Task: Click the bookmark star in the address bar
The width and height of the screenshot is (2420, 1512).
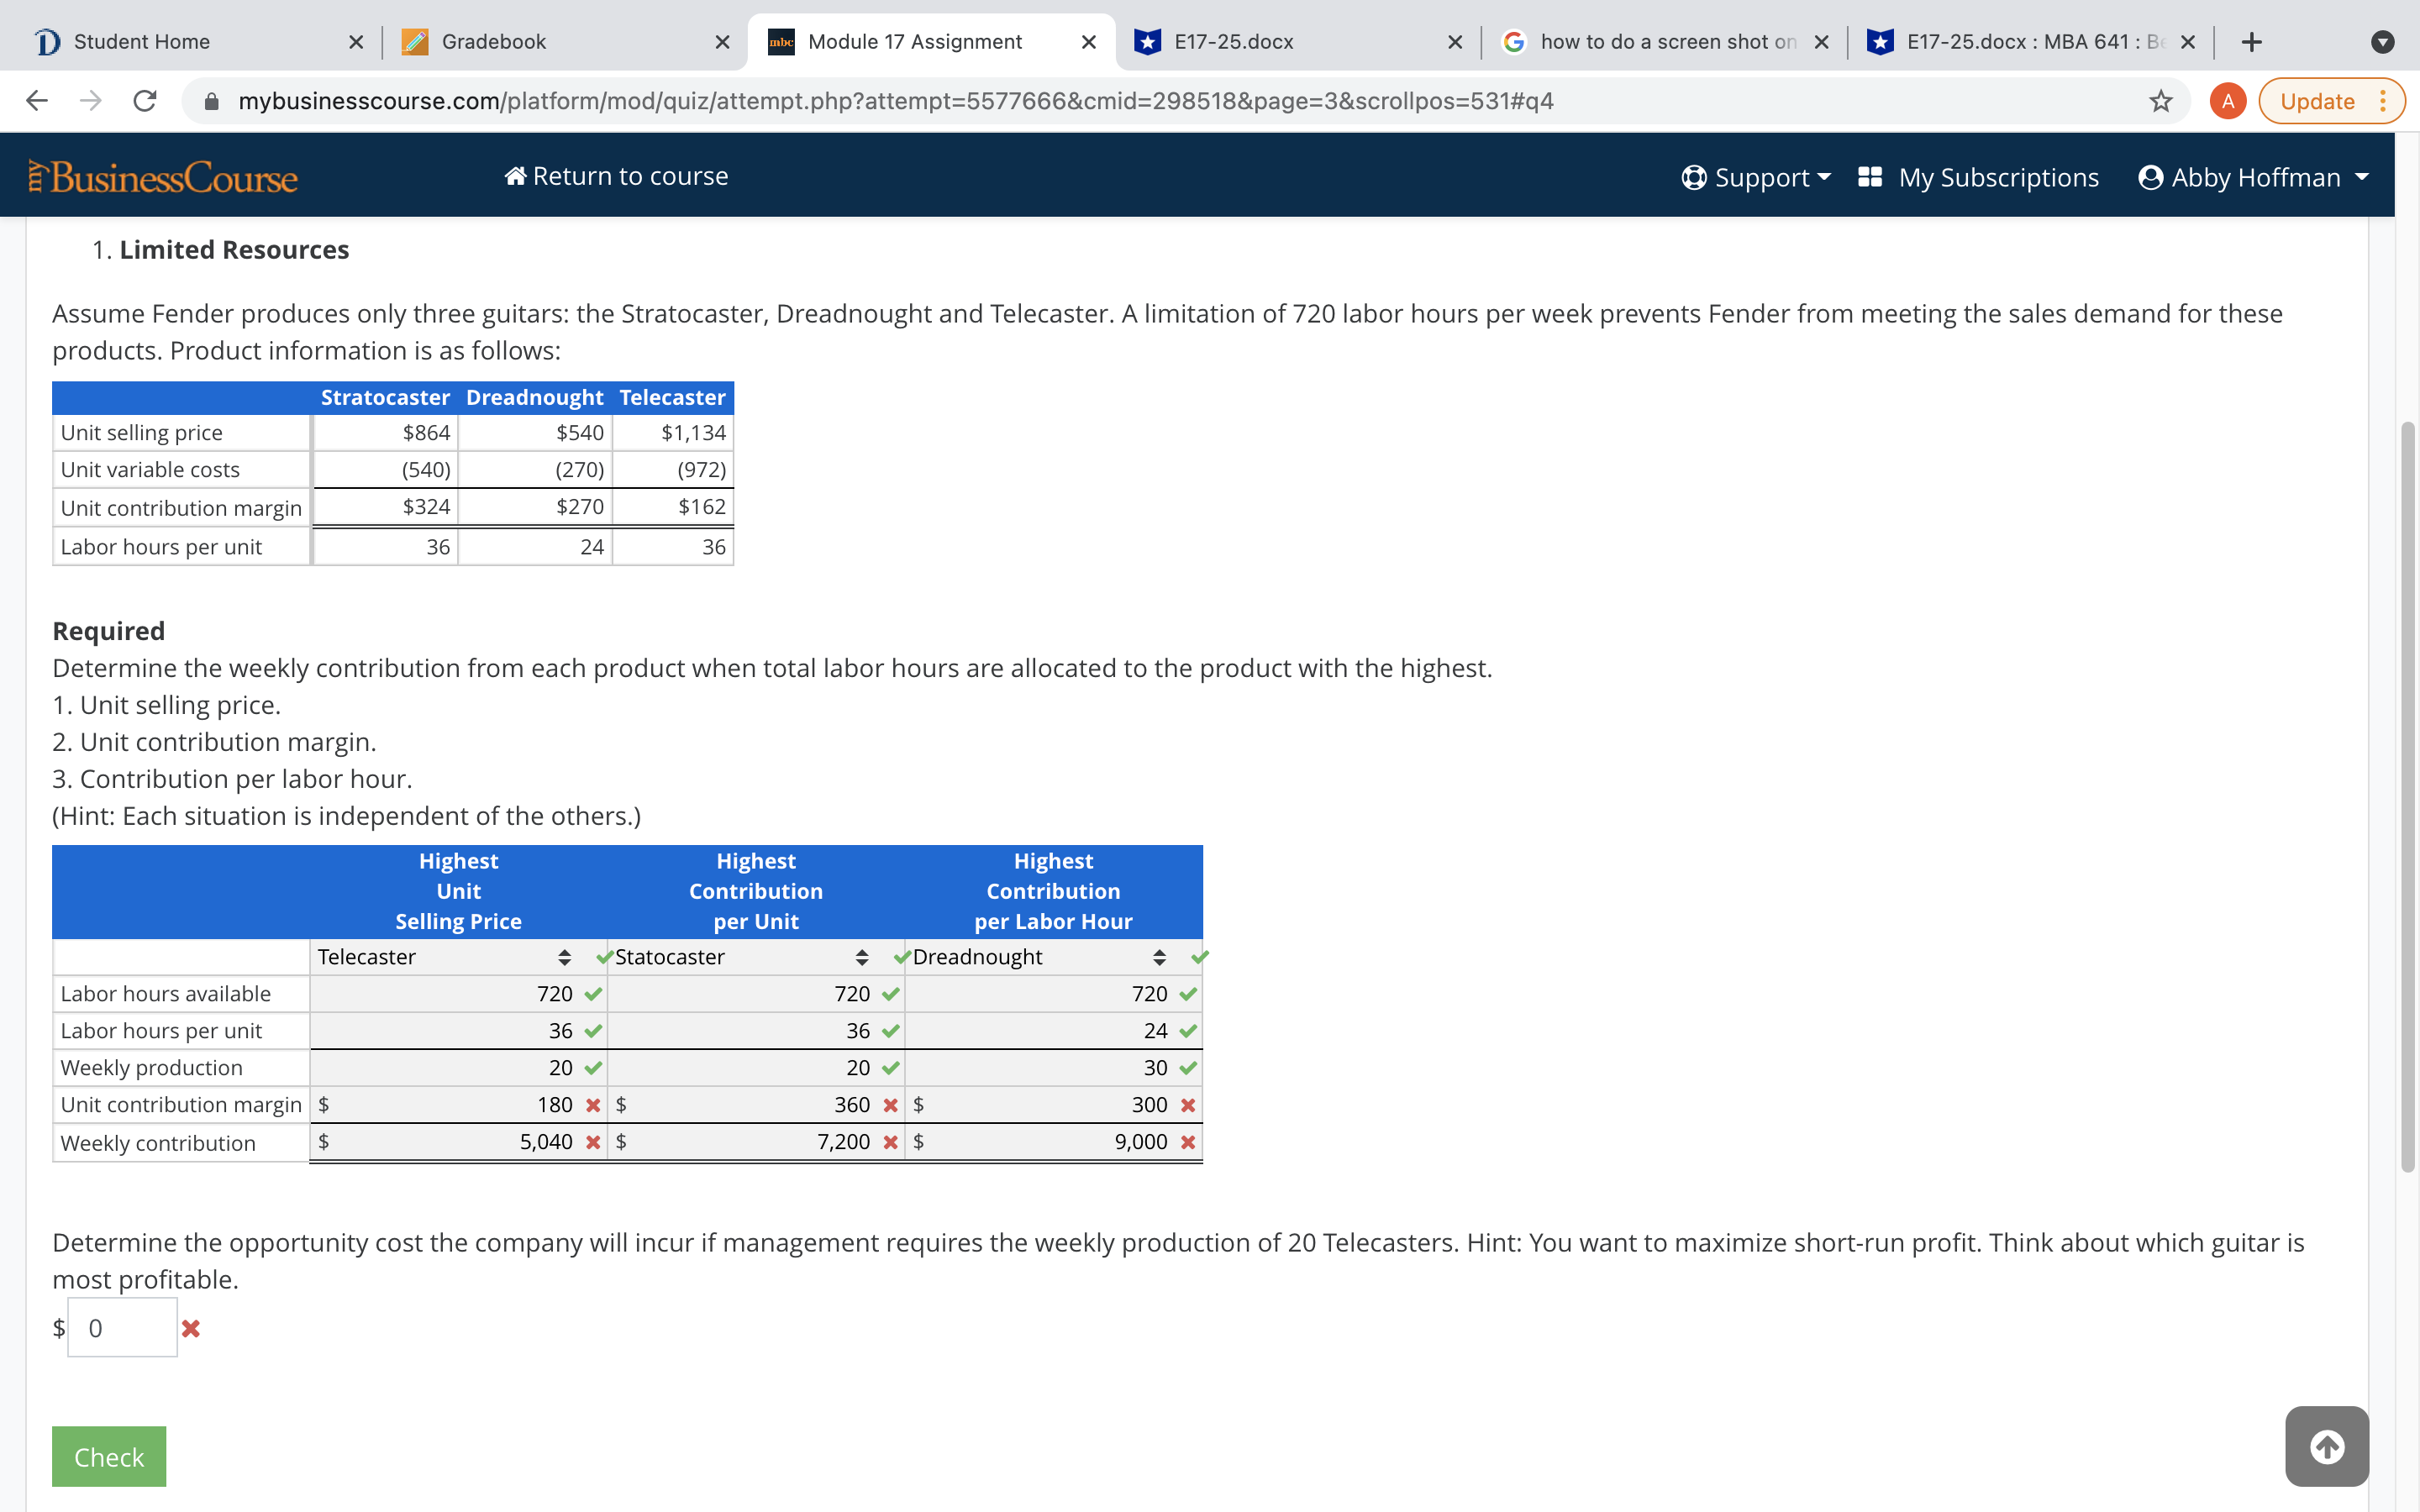Action: click(x=2161, y=100)
